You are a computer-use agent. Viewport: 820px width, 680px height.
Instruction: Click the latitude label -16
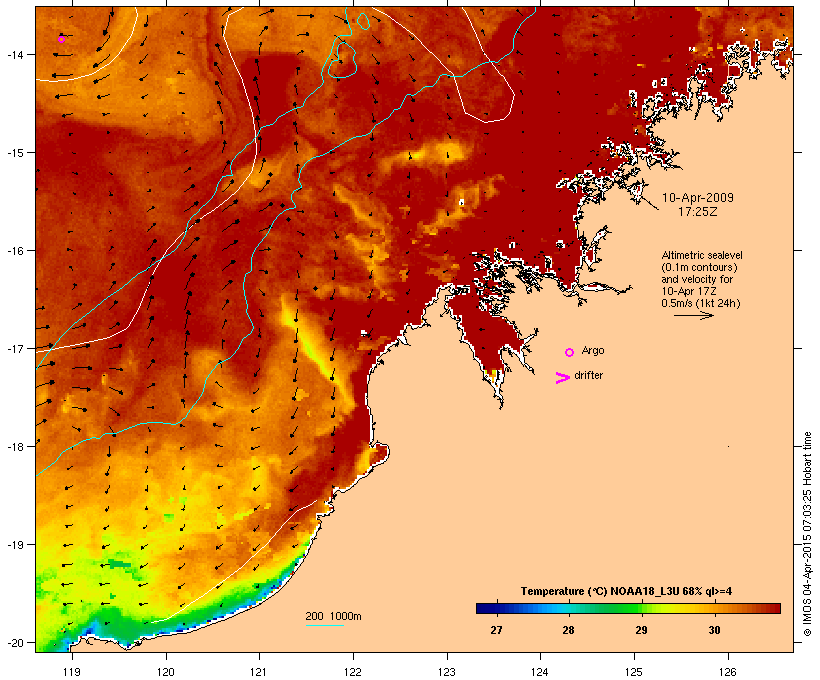coord(15,251)
